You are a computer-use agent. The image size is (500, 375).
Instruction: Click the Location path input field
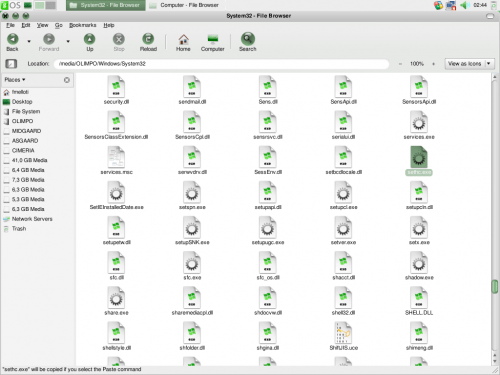(221, 64)
